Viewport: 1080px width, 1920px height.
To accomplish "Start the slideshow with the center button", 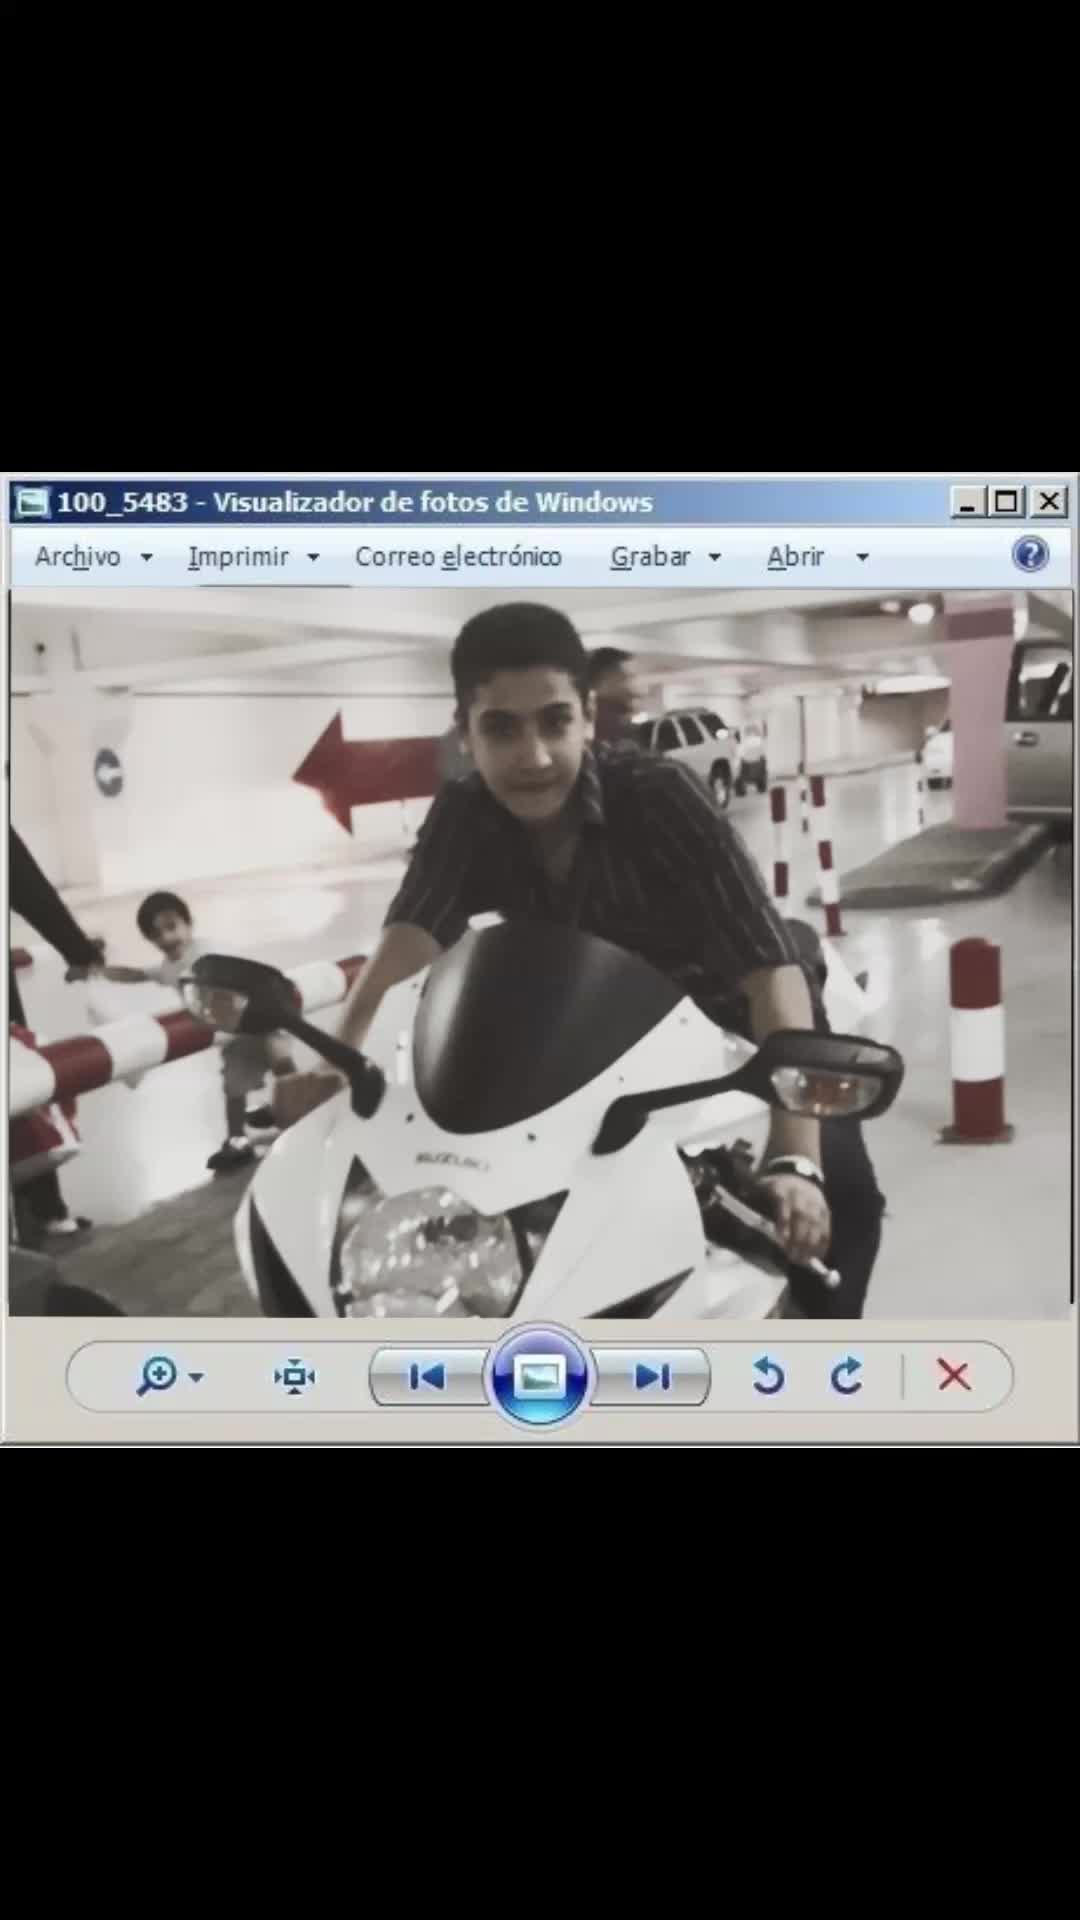I will pos(540,1377).
